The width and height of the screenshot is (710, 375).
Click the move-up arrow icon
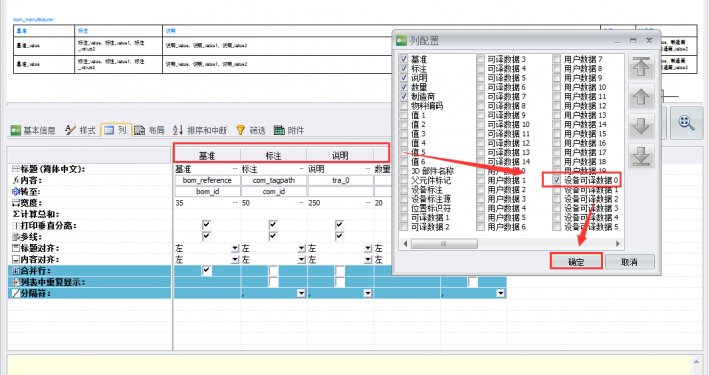[x=641, y=96]
